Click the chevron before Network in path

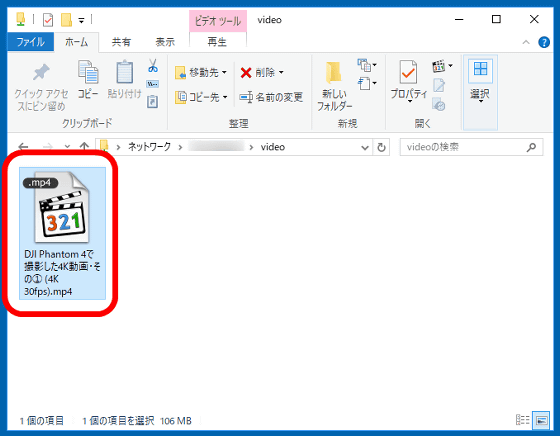click(118, 147)
